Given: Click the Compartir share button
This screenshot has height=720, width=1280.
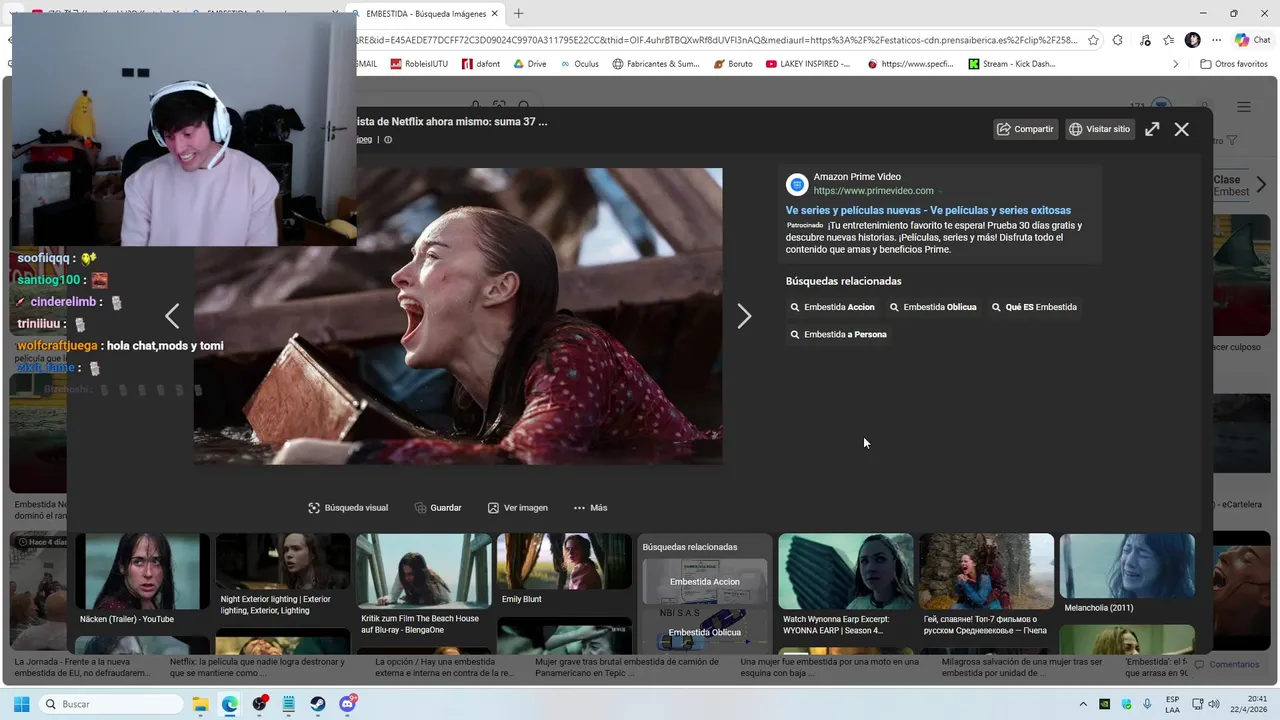Looking at the screenshot, I should (1025, 129).
